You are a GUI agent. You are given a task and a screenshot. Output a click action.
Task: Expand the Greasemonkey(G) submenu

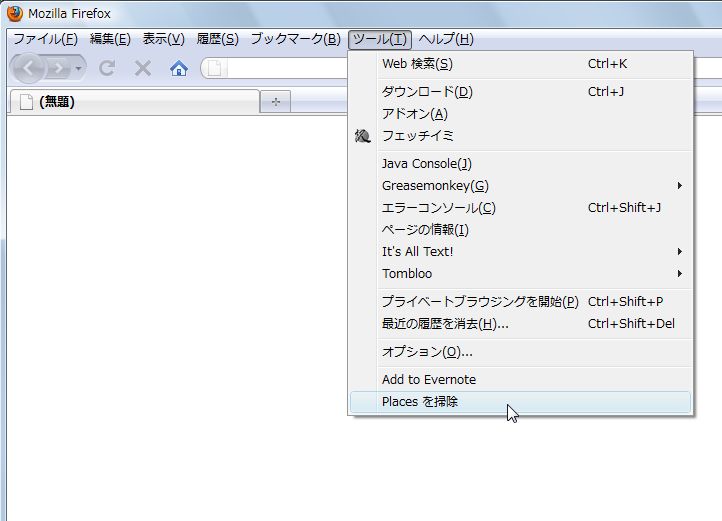coord(520,186)
